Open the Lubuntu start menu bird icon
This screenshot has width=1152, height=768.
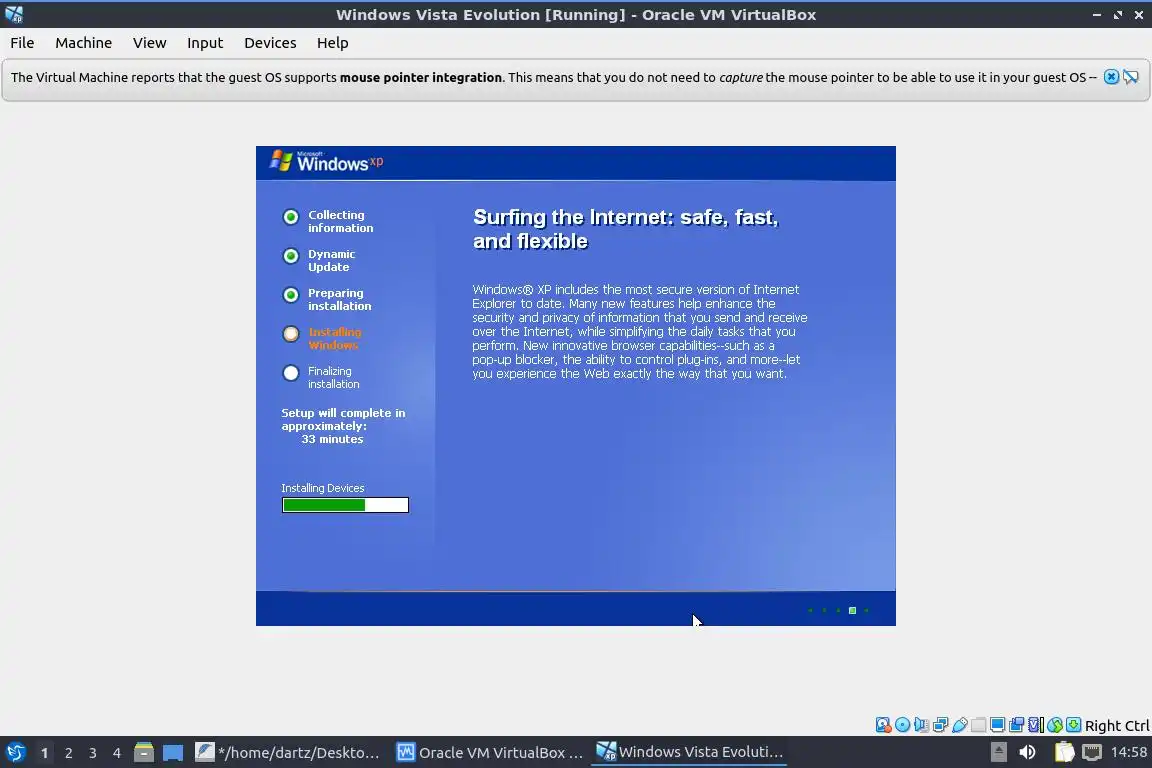15,753
